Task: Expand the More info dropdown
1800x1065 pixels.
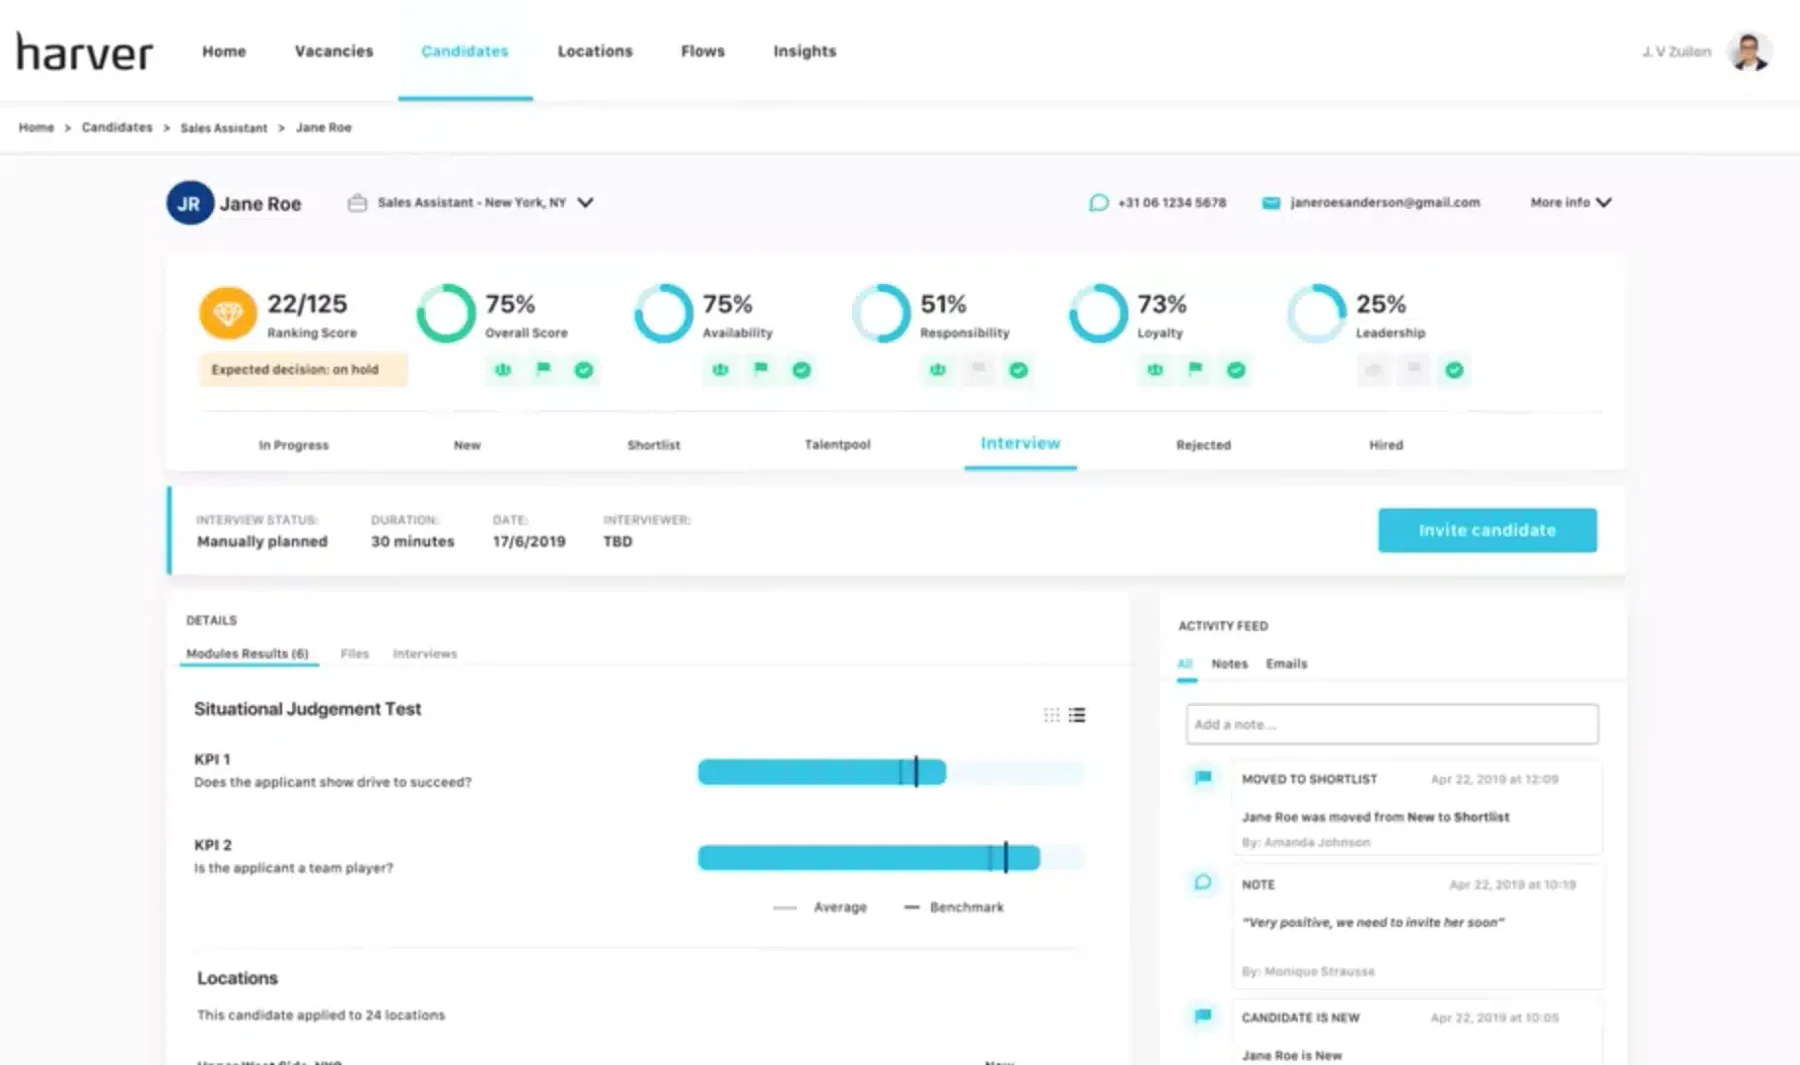Action: [1570, 202]
